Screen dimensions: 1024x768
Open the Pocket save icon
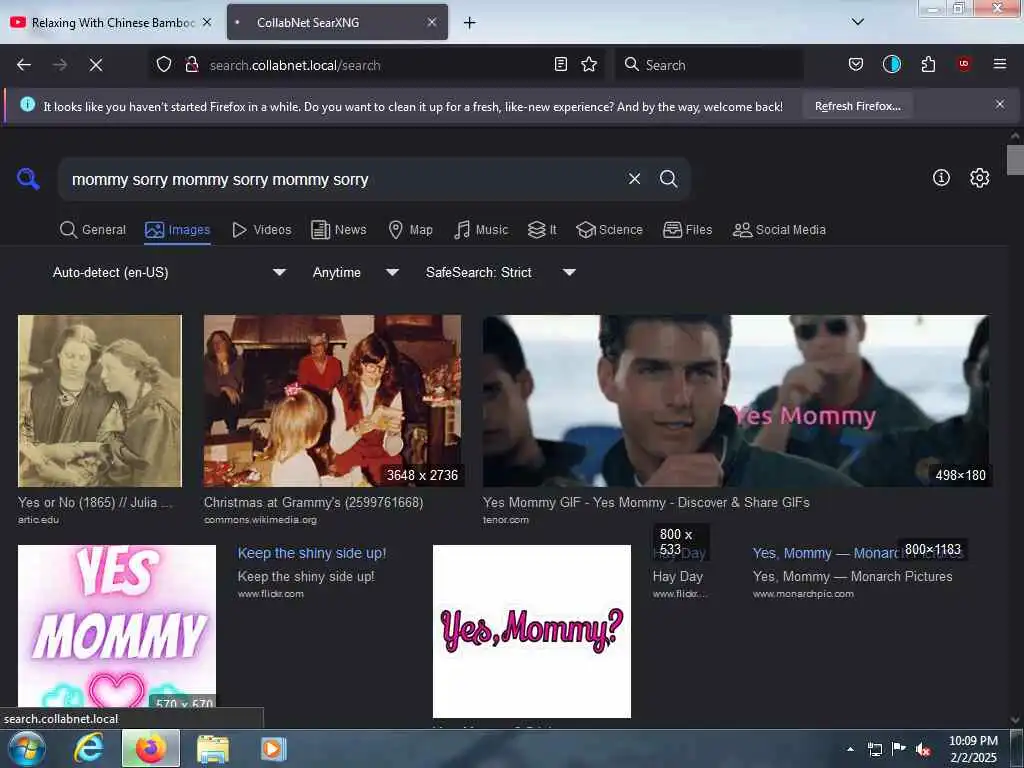[856, 64]
